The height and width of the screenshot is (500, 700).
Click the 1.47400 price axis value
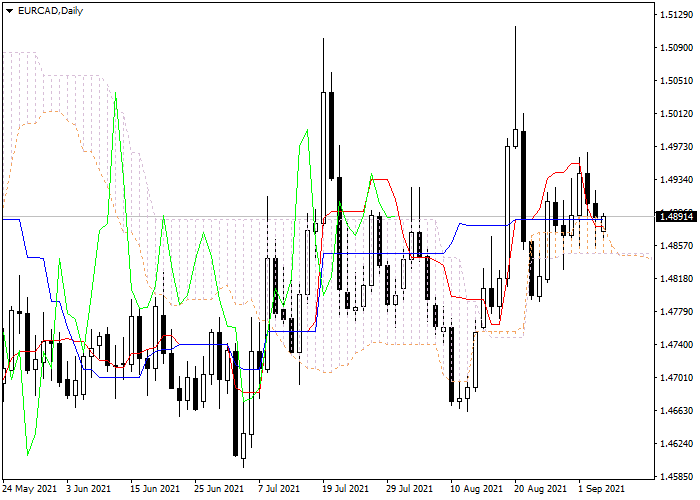tap(676, 345)
